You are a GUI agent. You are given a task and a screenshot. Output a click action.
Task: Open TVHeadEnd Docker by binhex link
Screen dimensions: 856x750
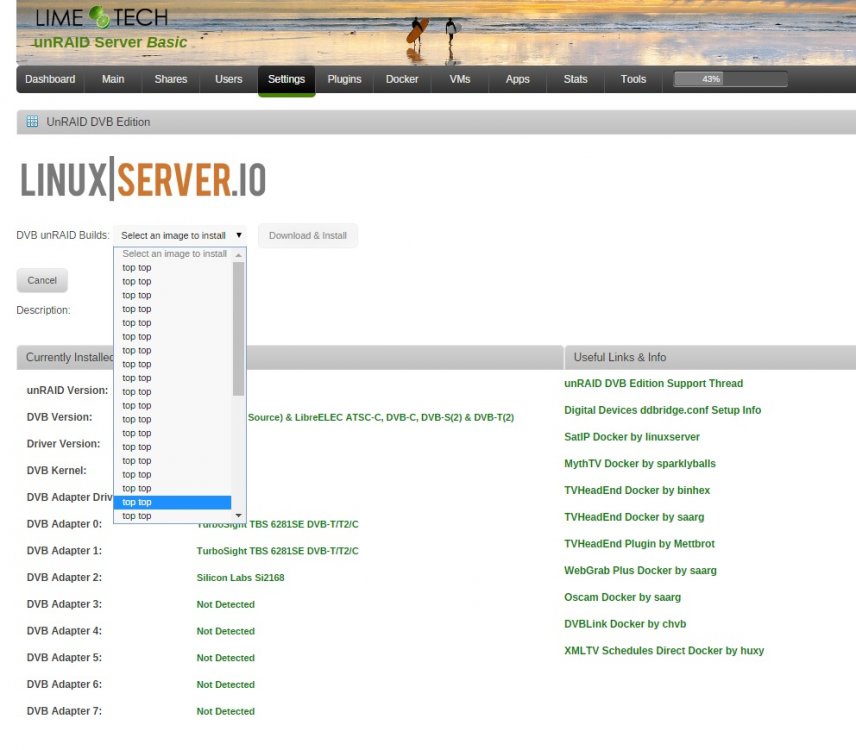(637, 490)
